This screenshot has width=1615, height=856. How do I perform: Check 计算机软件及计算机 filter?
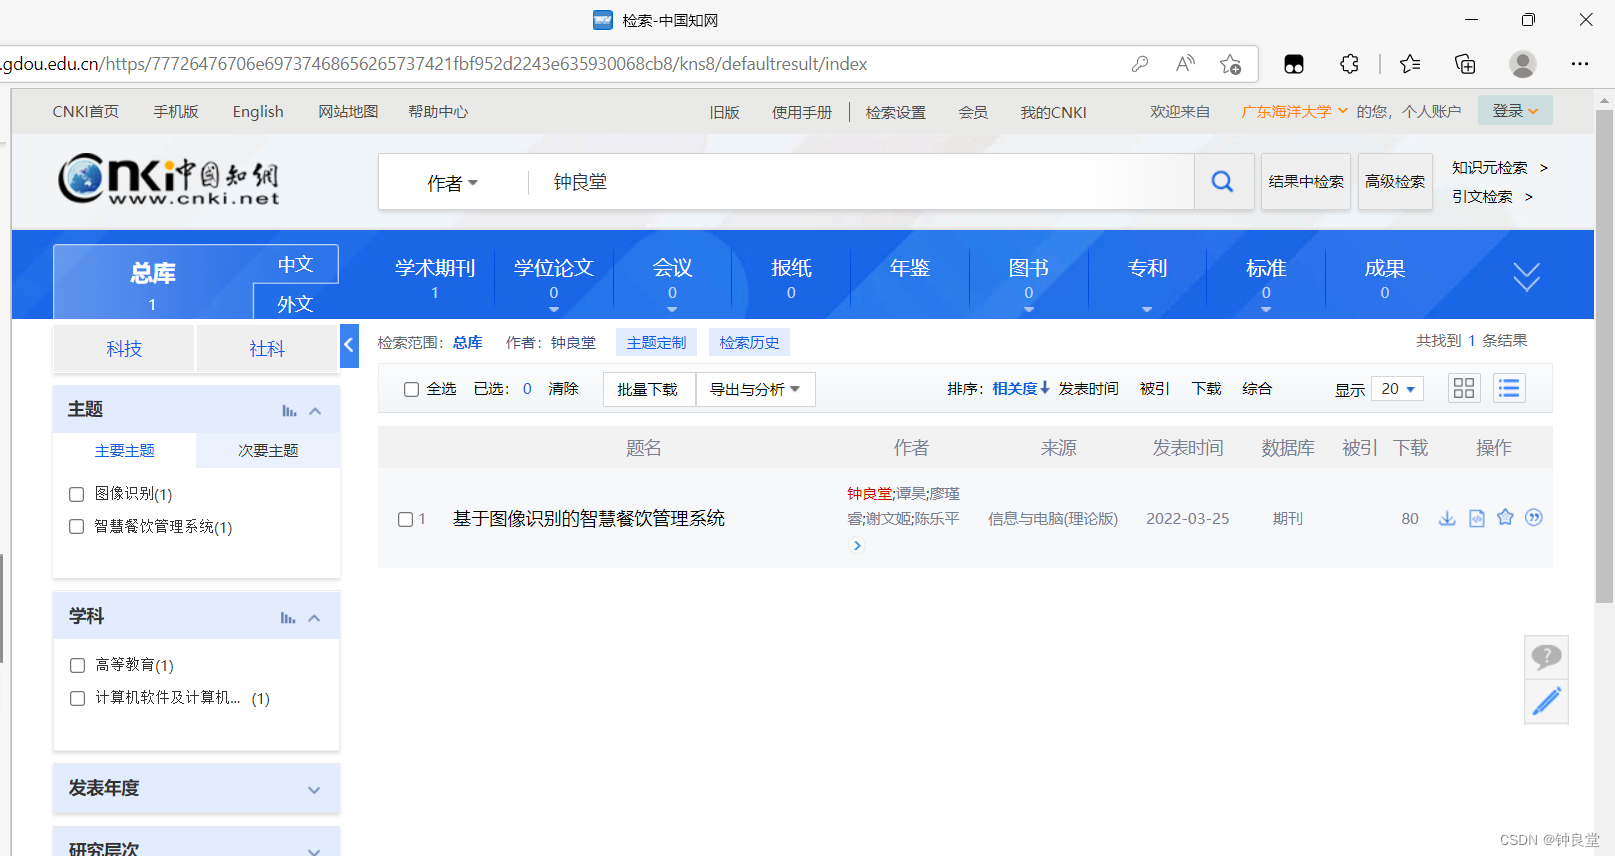click(77, 698)
